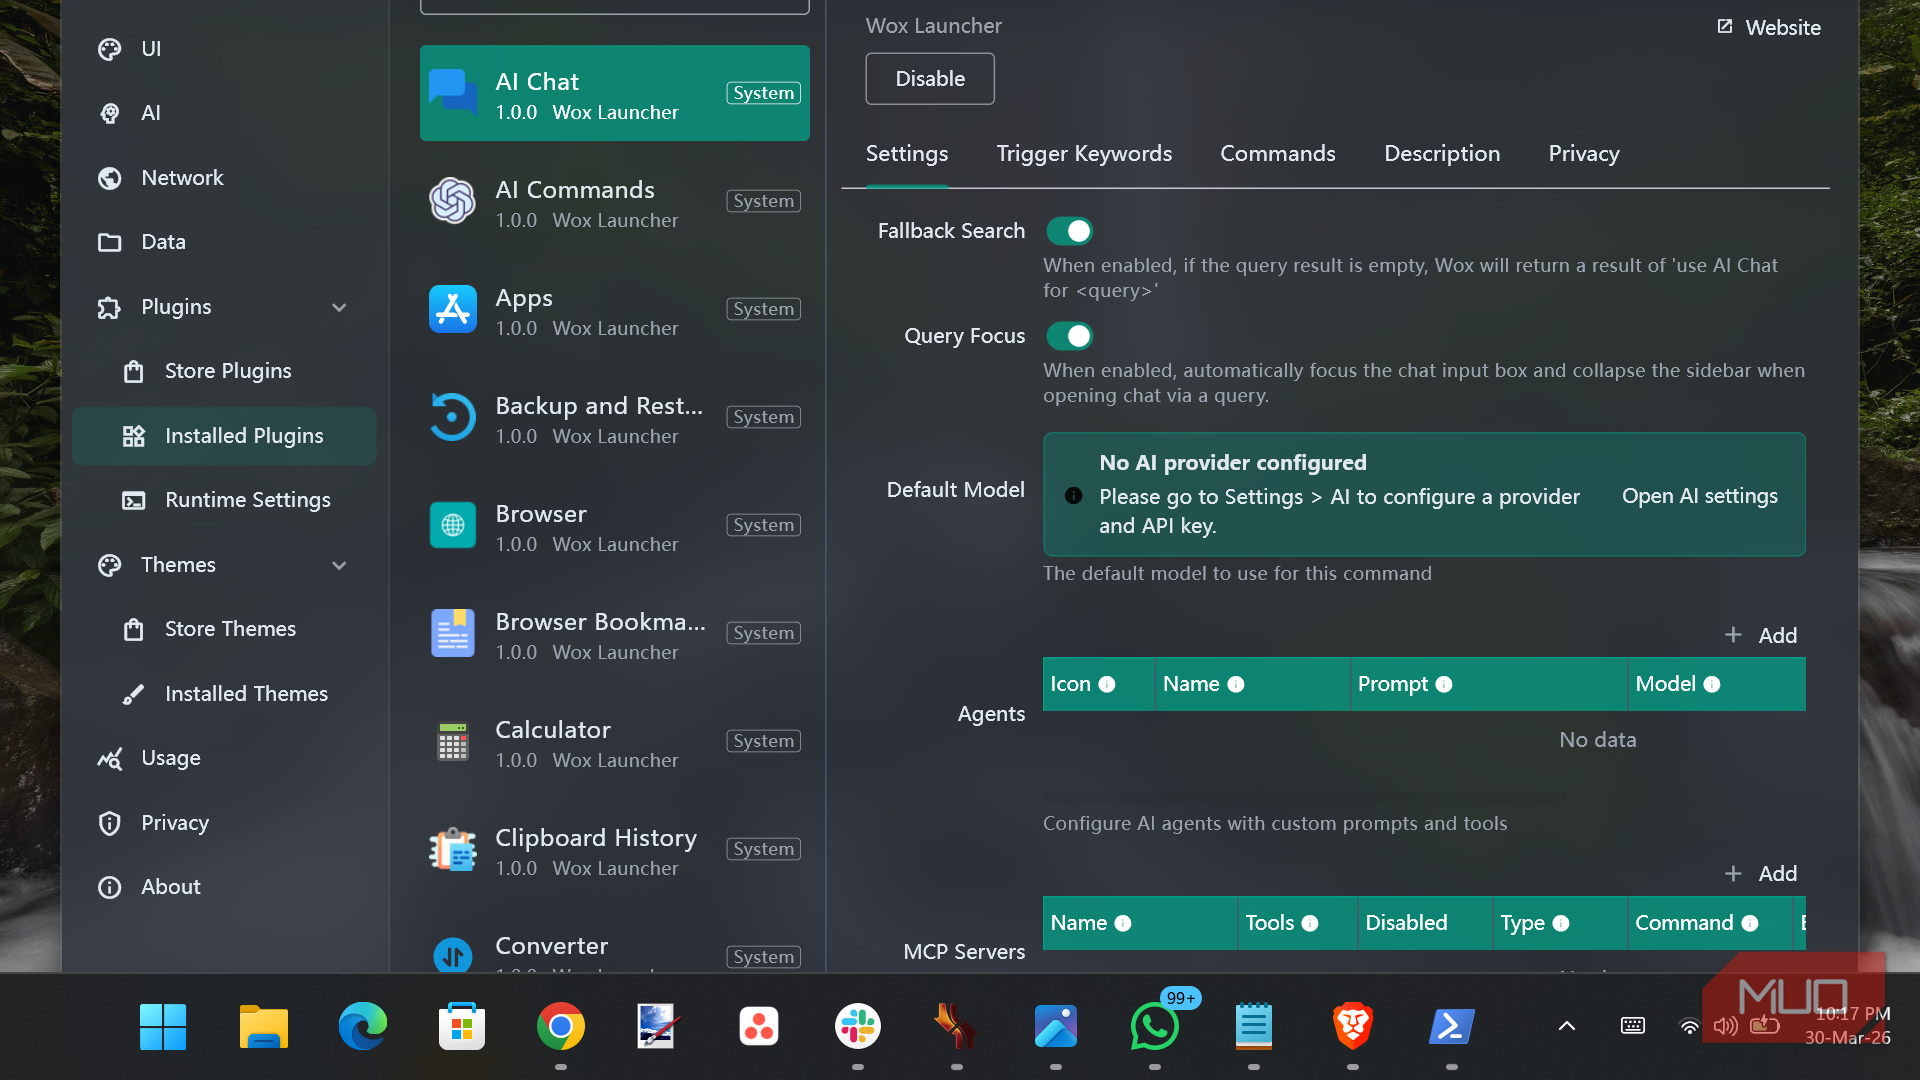Collapse the Themes section chevron
Viewport: 1920px width, 1080px height.
tap(339, 565)
